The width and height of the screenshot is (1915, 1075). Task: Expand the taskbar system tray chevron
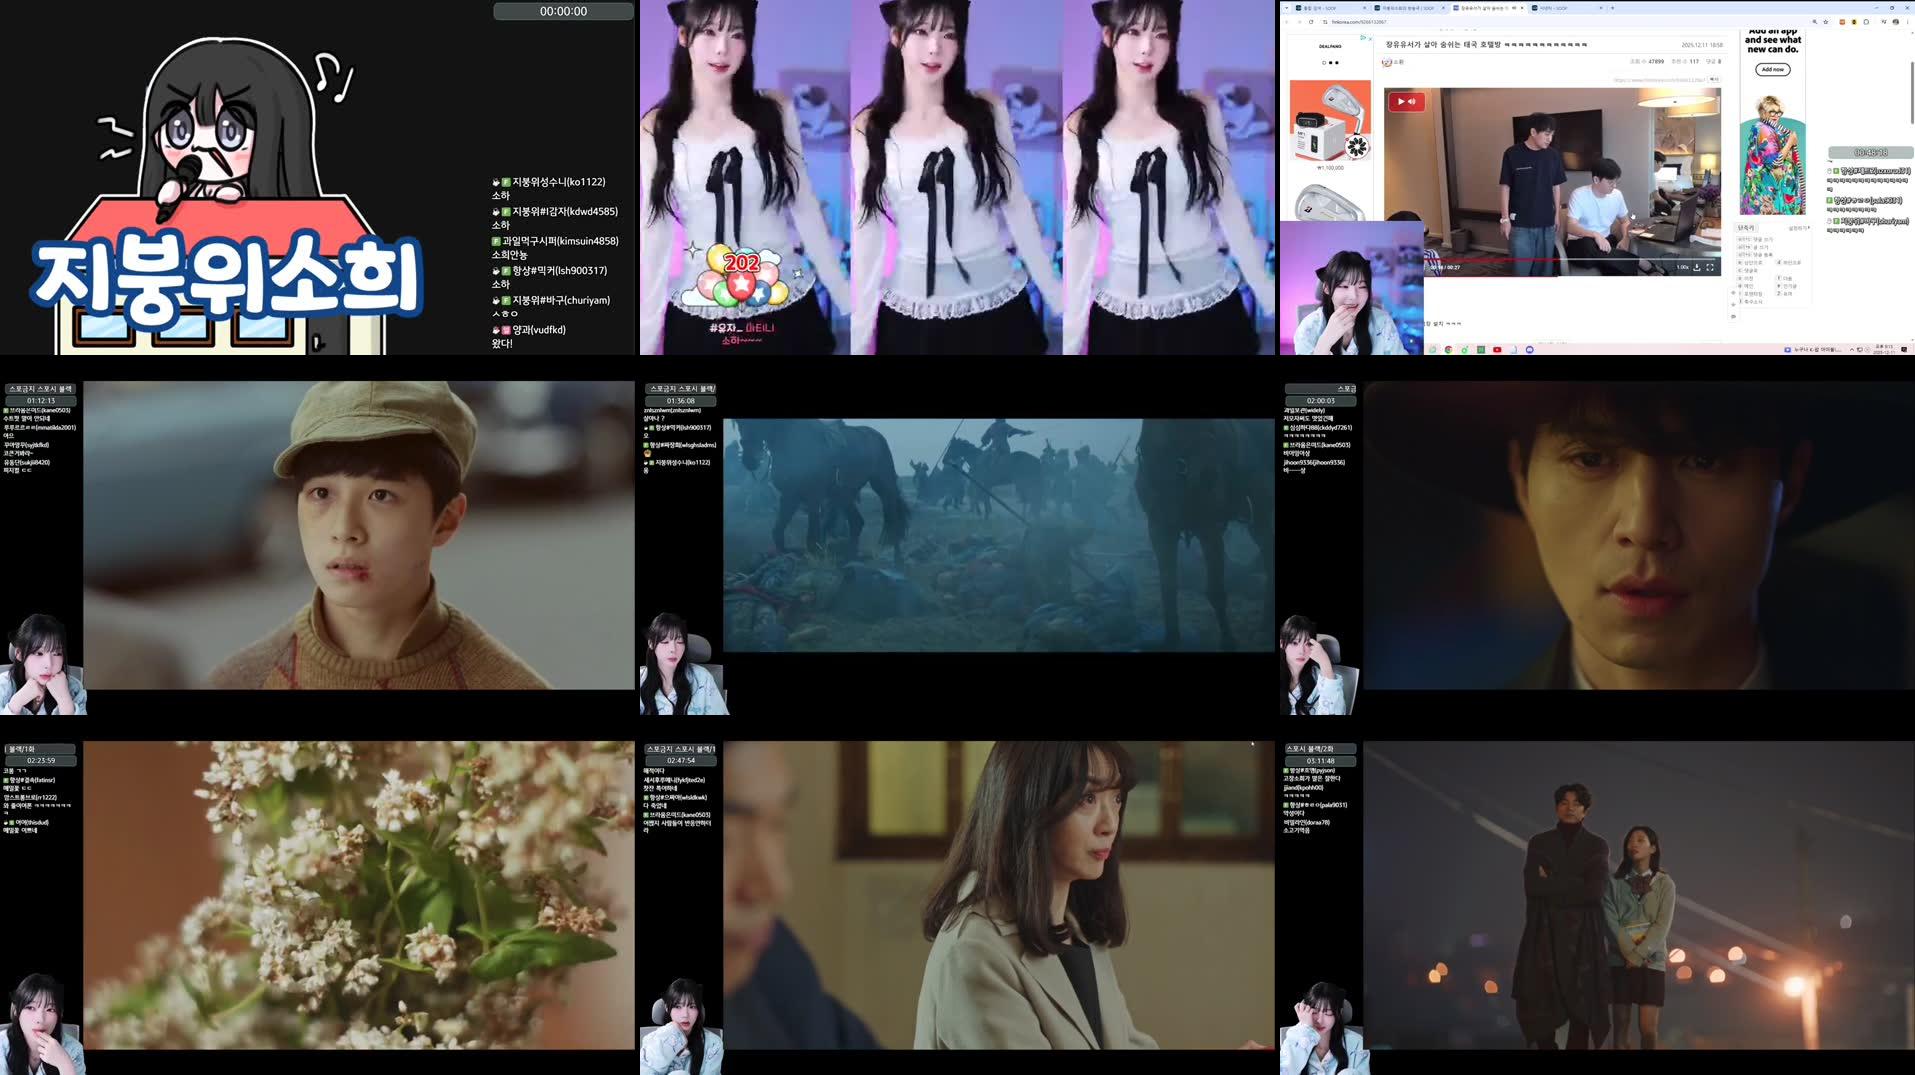point(1851,350)
